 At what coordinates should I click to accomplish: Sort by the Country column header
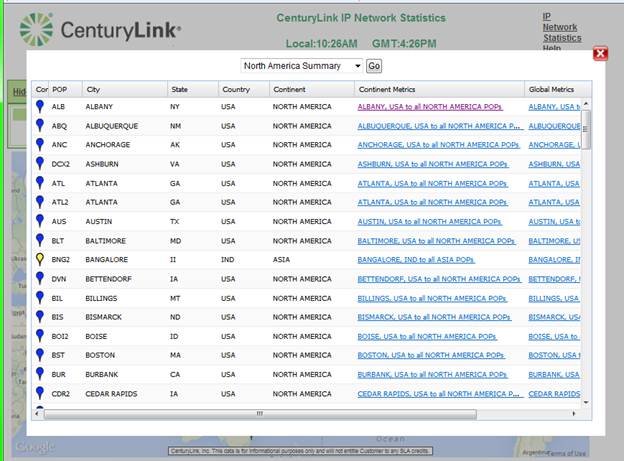coord(244,90)
